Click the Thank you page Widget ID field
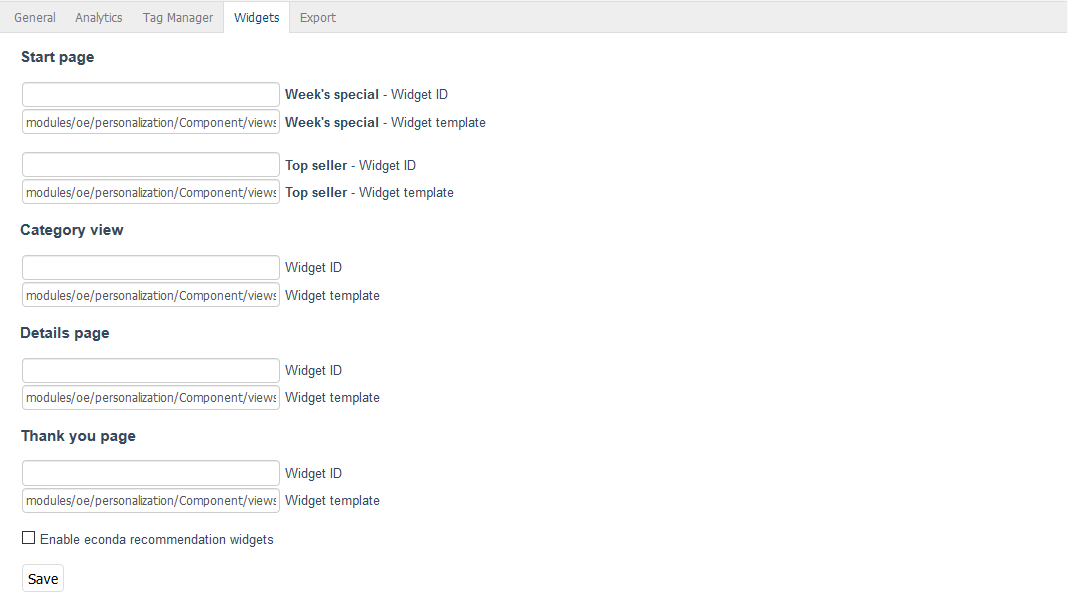The width and height of the screenshot is (1068, 605). point(151,474)
